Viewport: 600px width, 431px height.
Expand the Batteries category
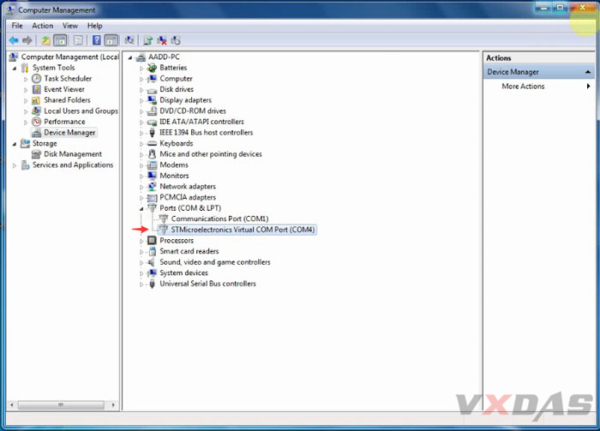click(x=141, y=68)
